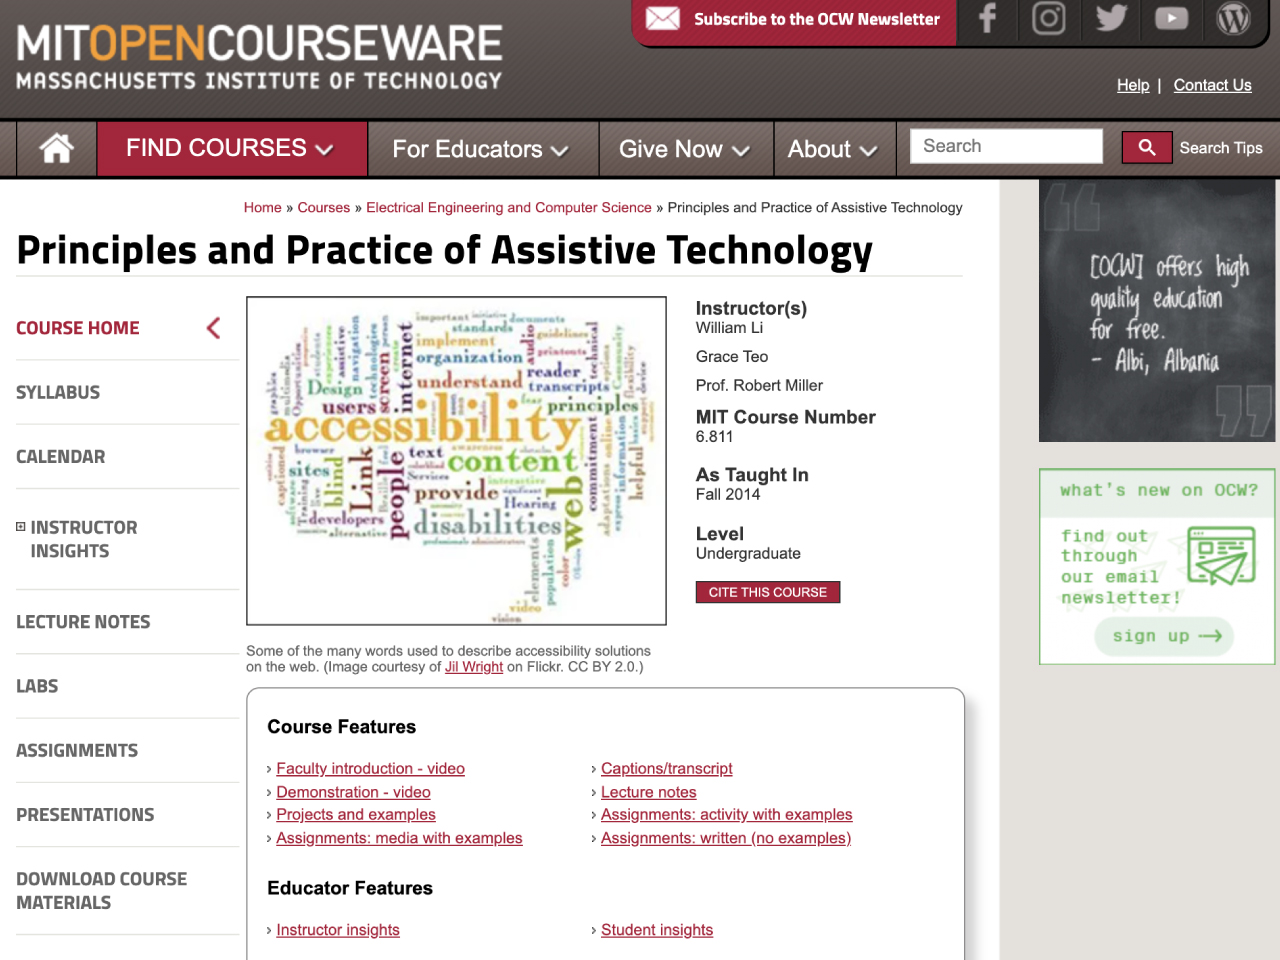
Task: Open the Lecture Notes section
Action: (x=83, y=621)
